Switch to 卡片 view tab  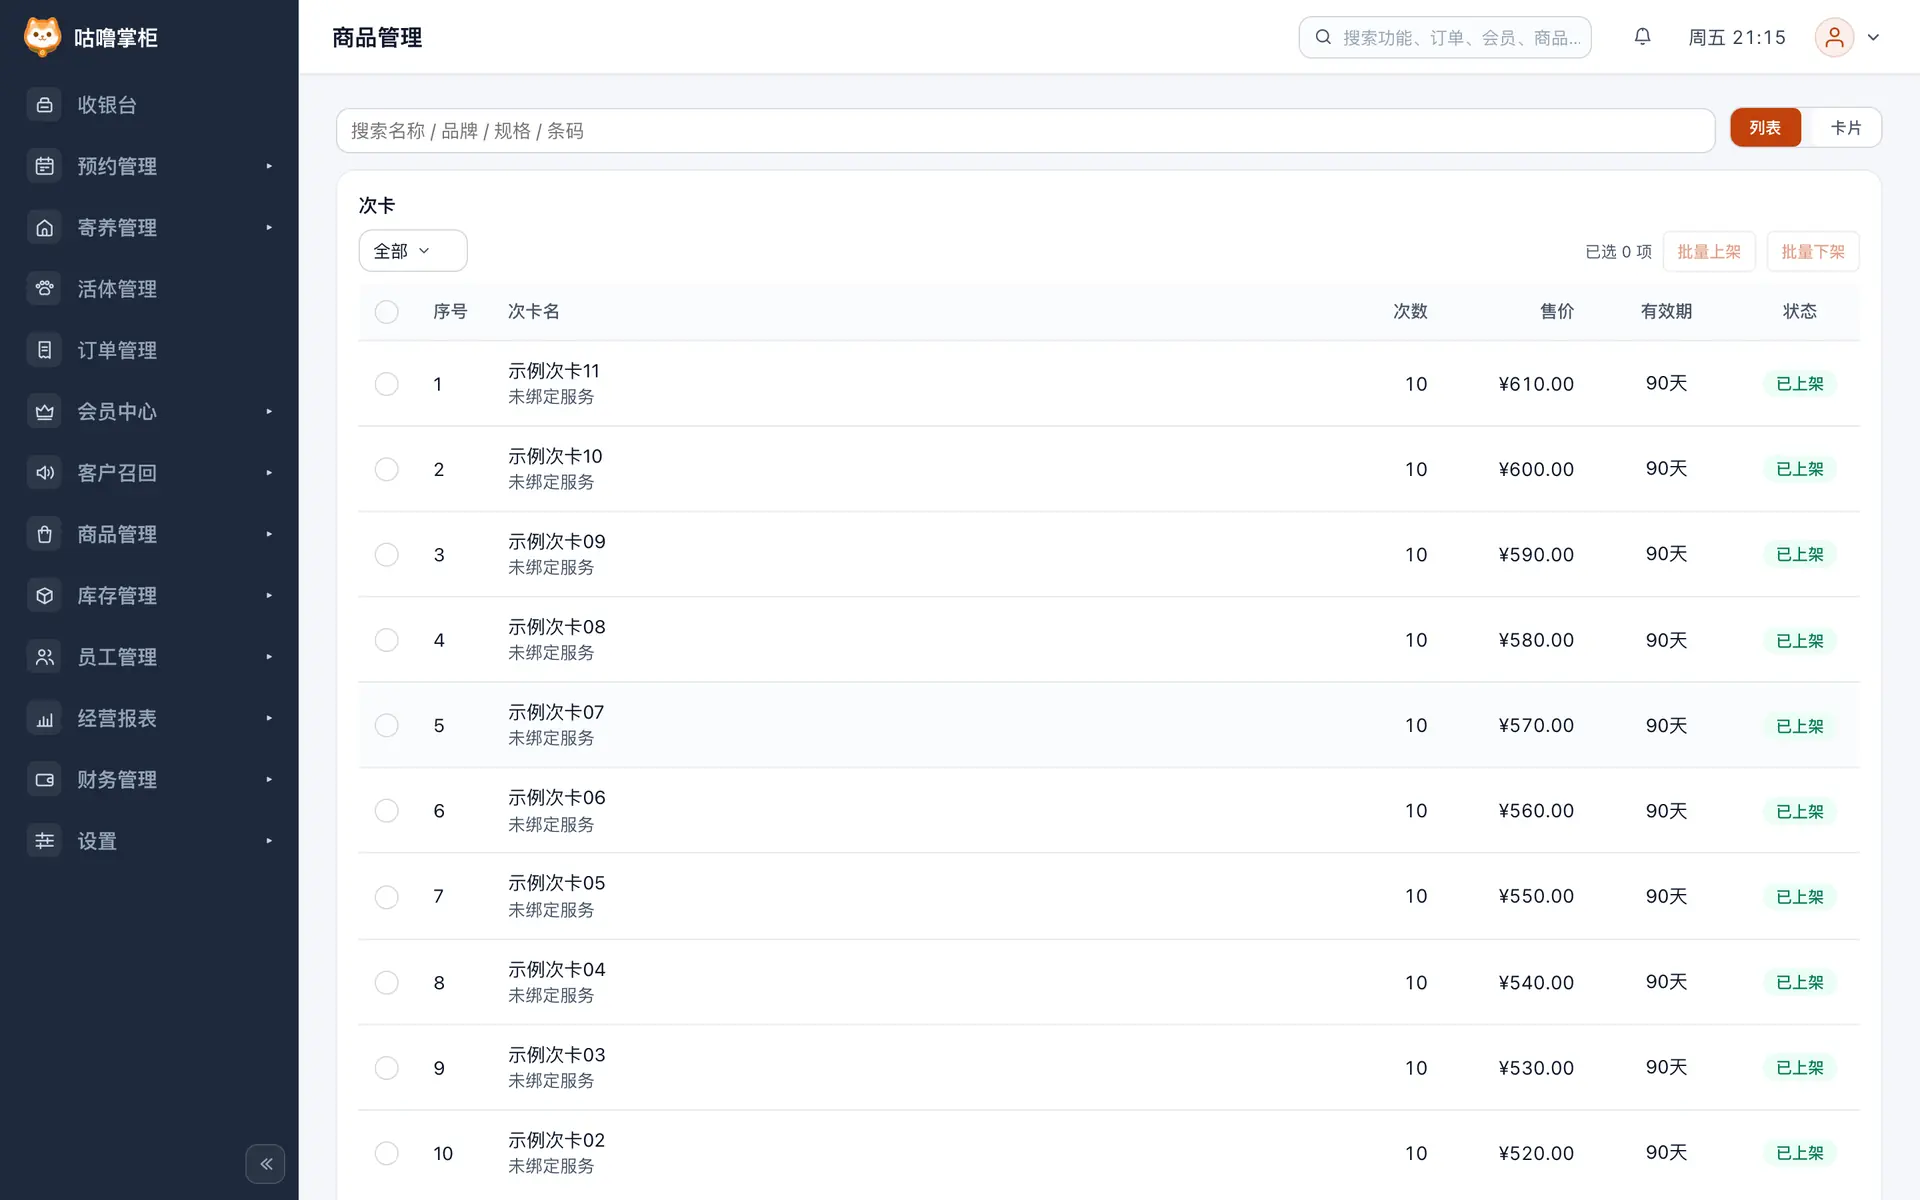1845,128
